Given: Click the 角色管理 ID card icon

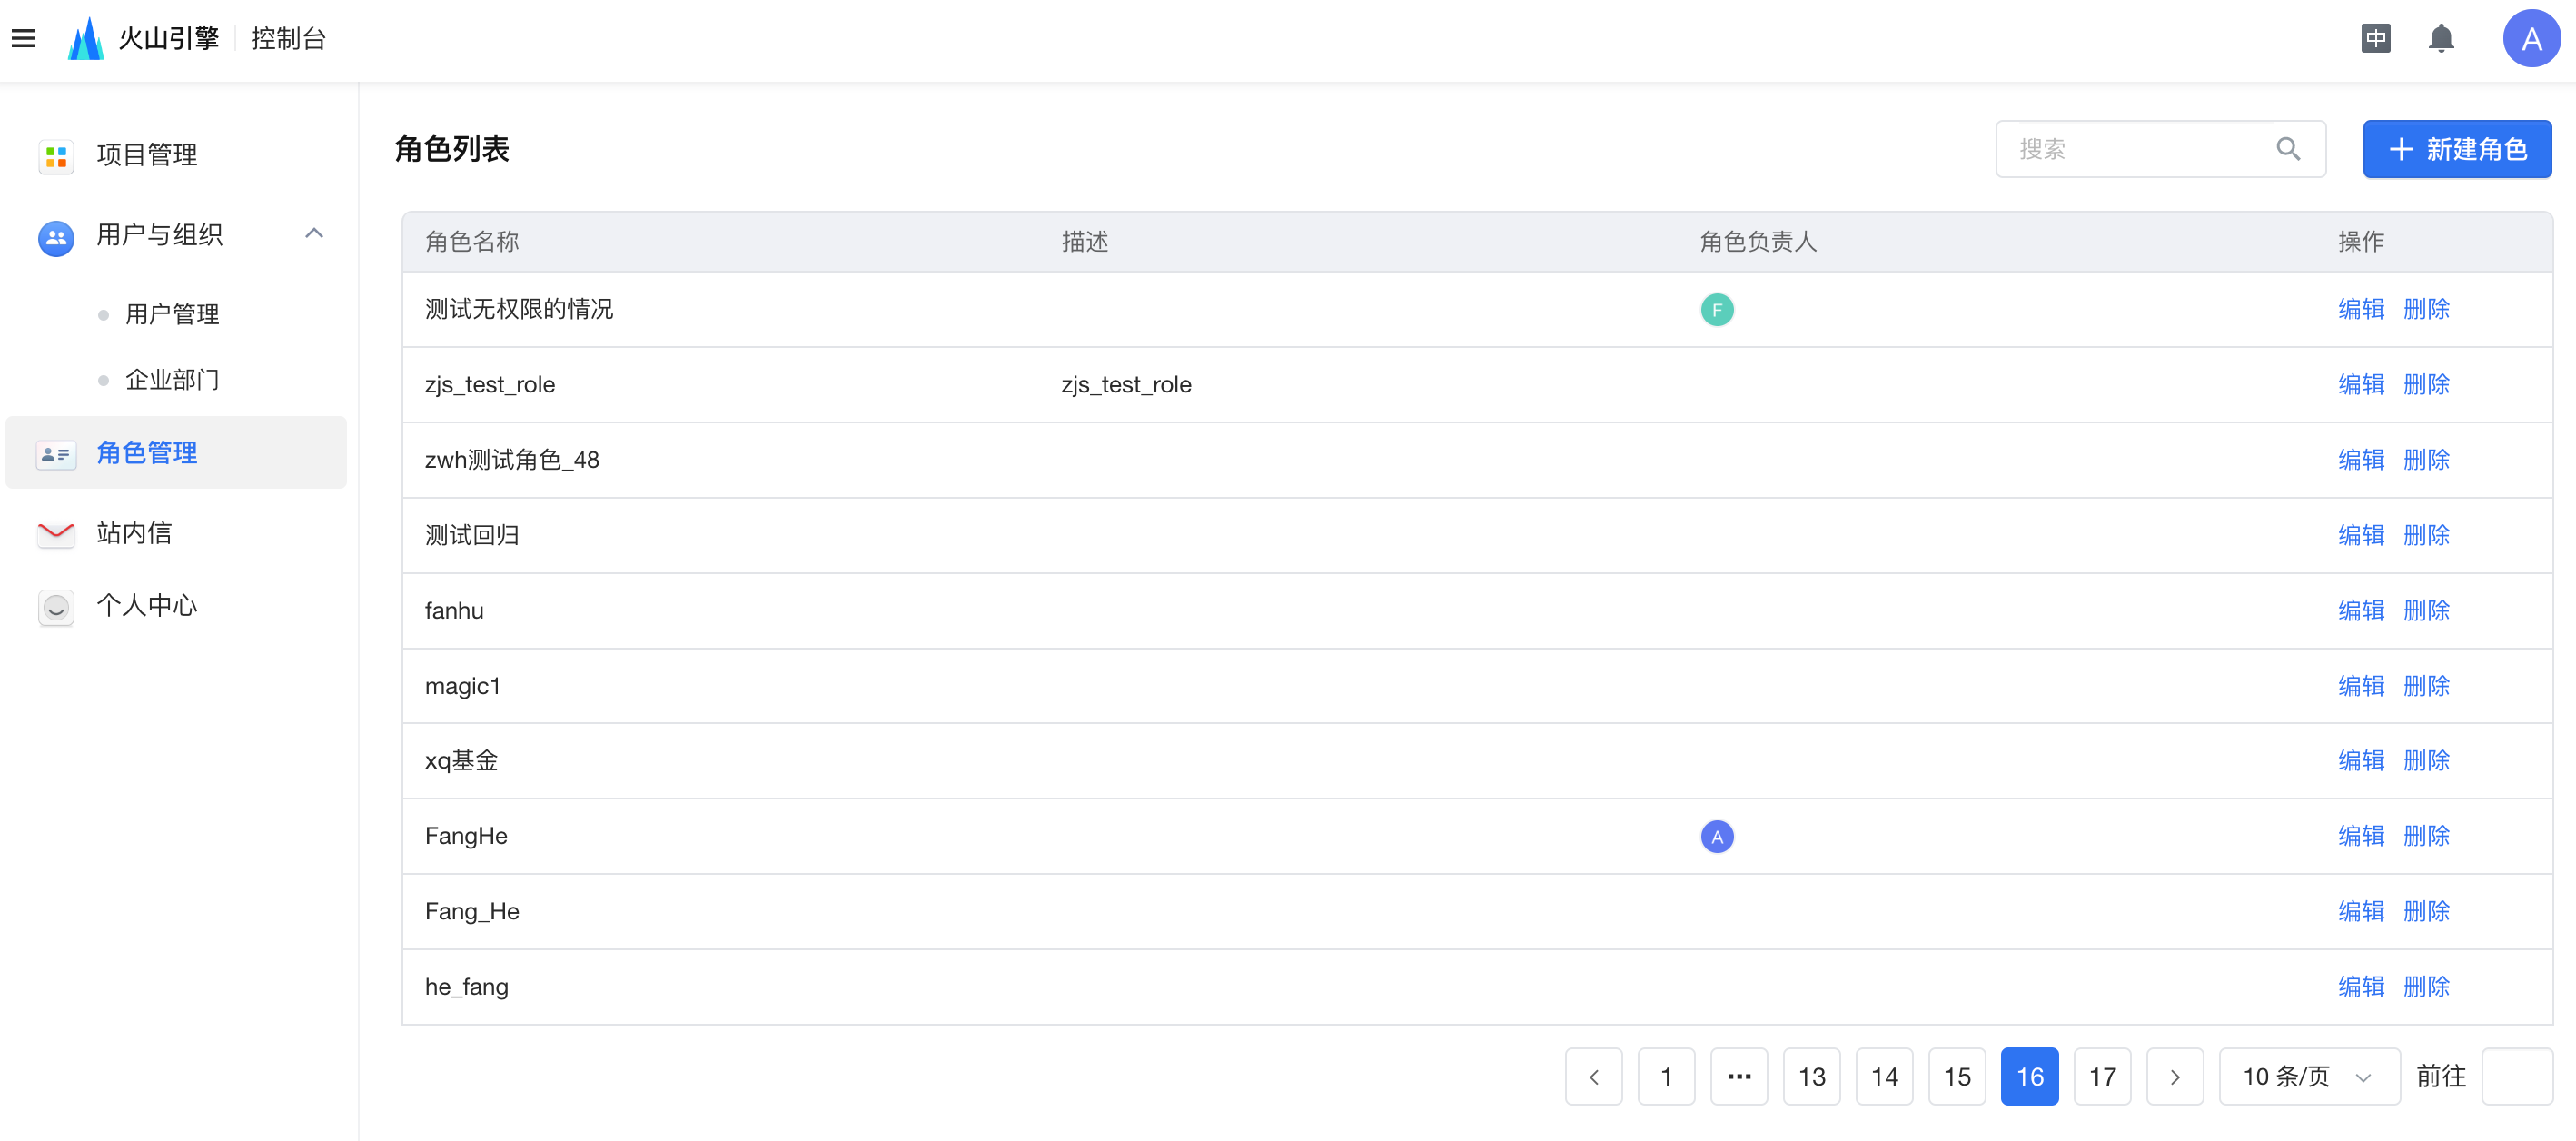Looking at the screenshot, I should point(56,454).
